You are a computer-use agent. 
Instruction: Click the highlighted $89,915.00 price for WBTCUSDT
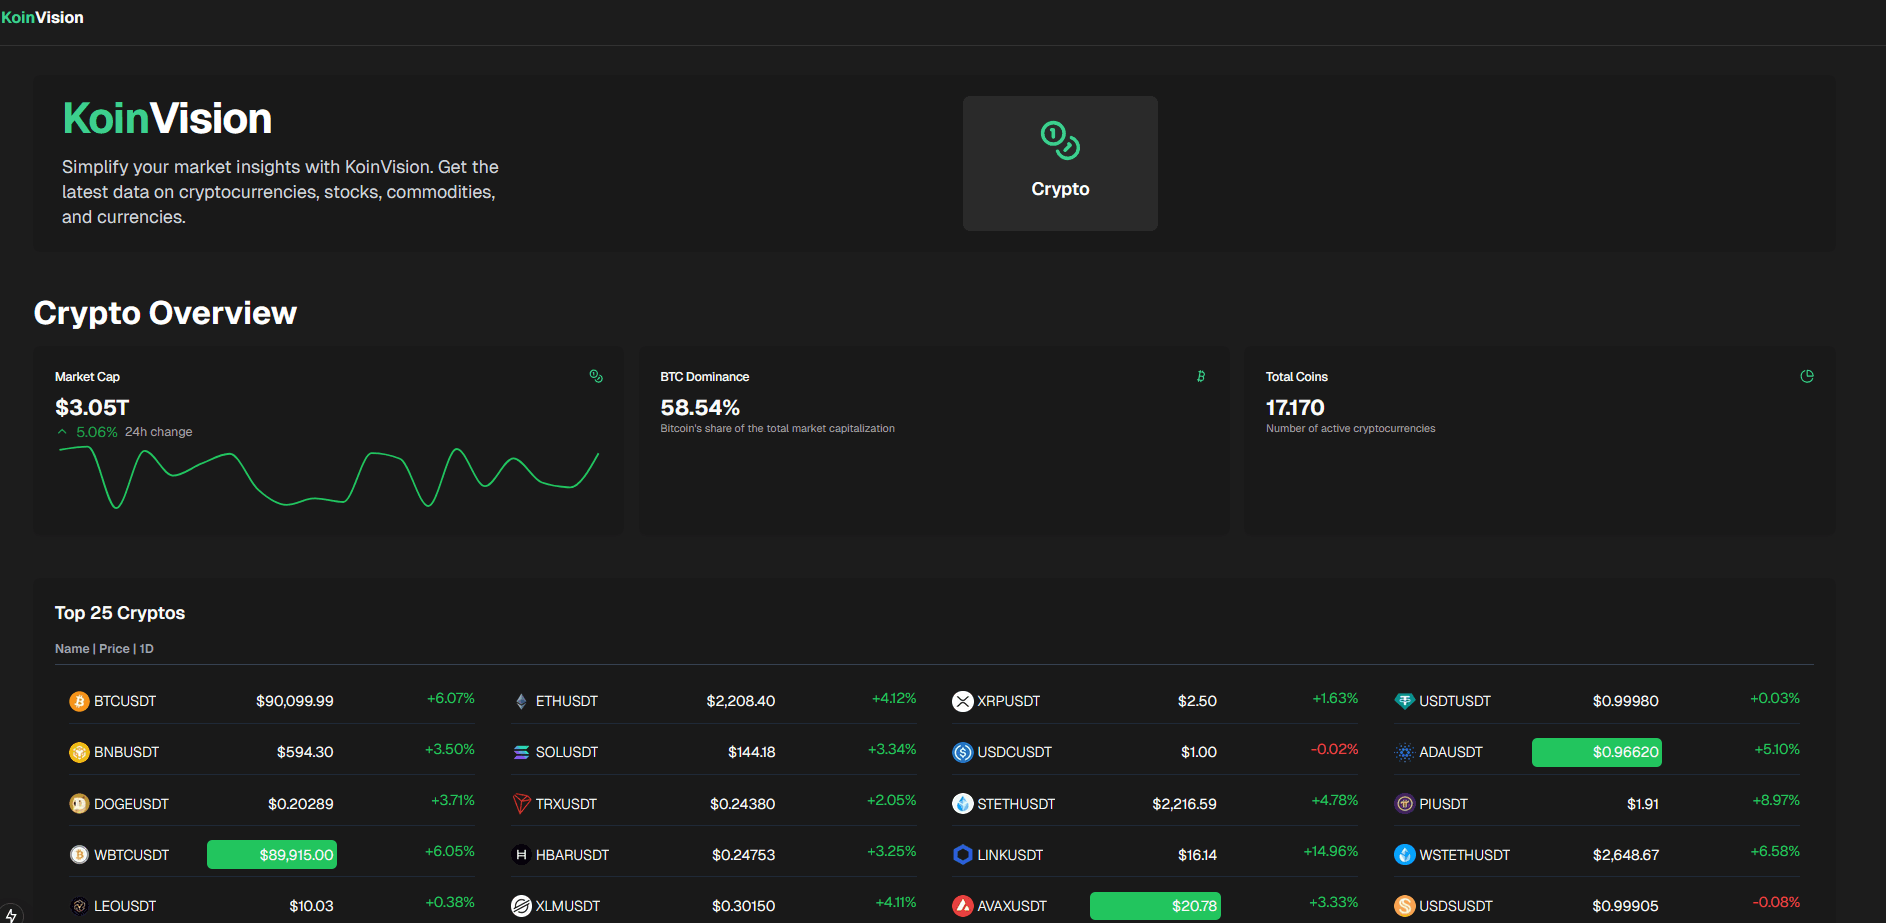(271, 854)
